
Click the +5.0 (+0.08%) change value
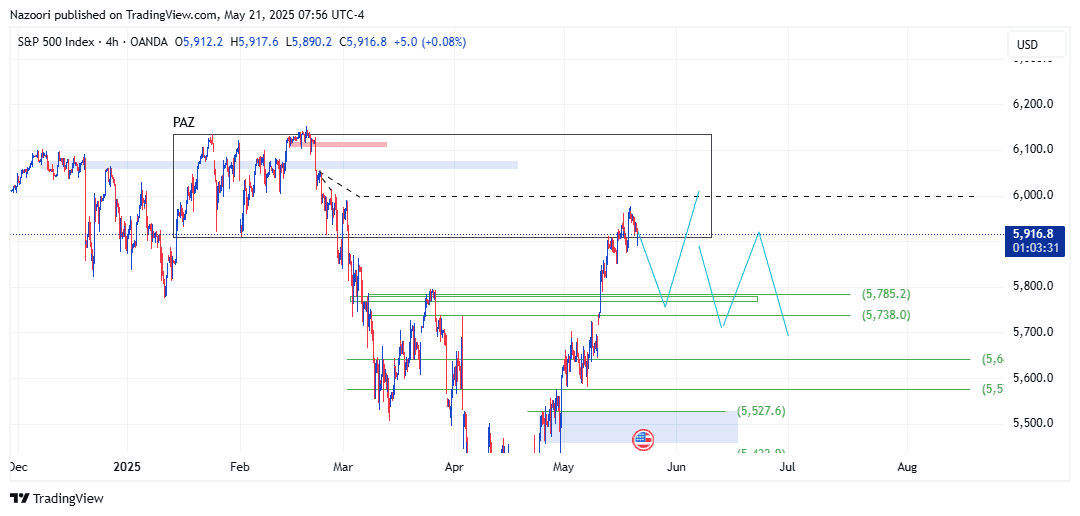[x=430, y=42]
